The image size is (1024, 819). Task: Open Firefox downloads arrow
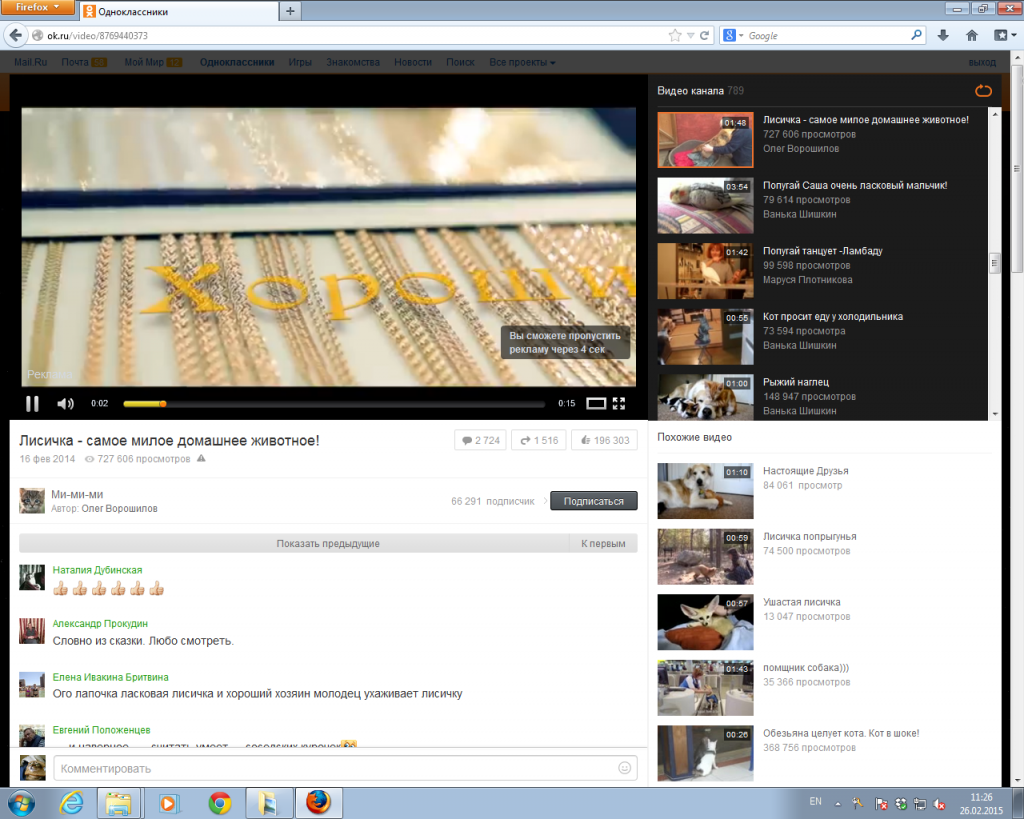[943, 35]
